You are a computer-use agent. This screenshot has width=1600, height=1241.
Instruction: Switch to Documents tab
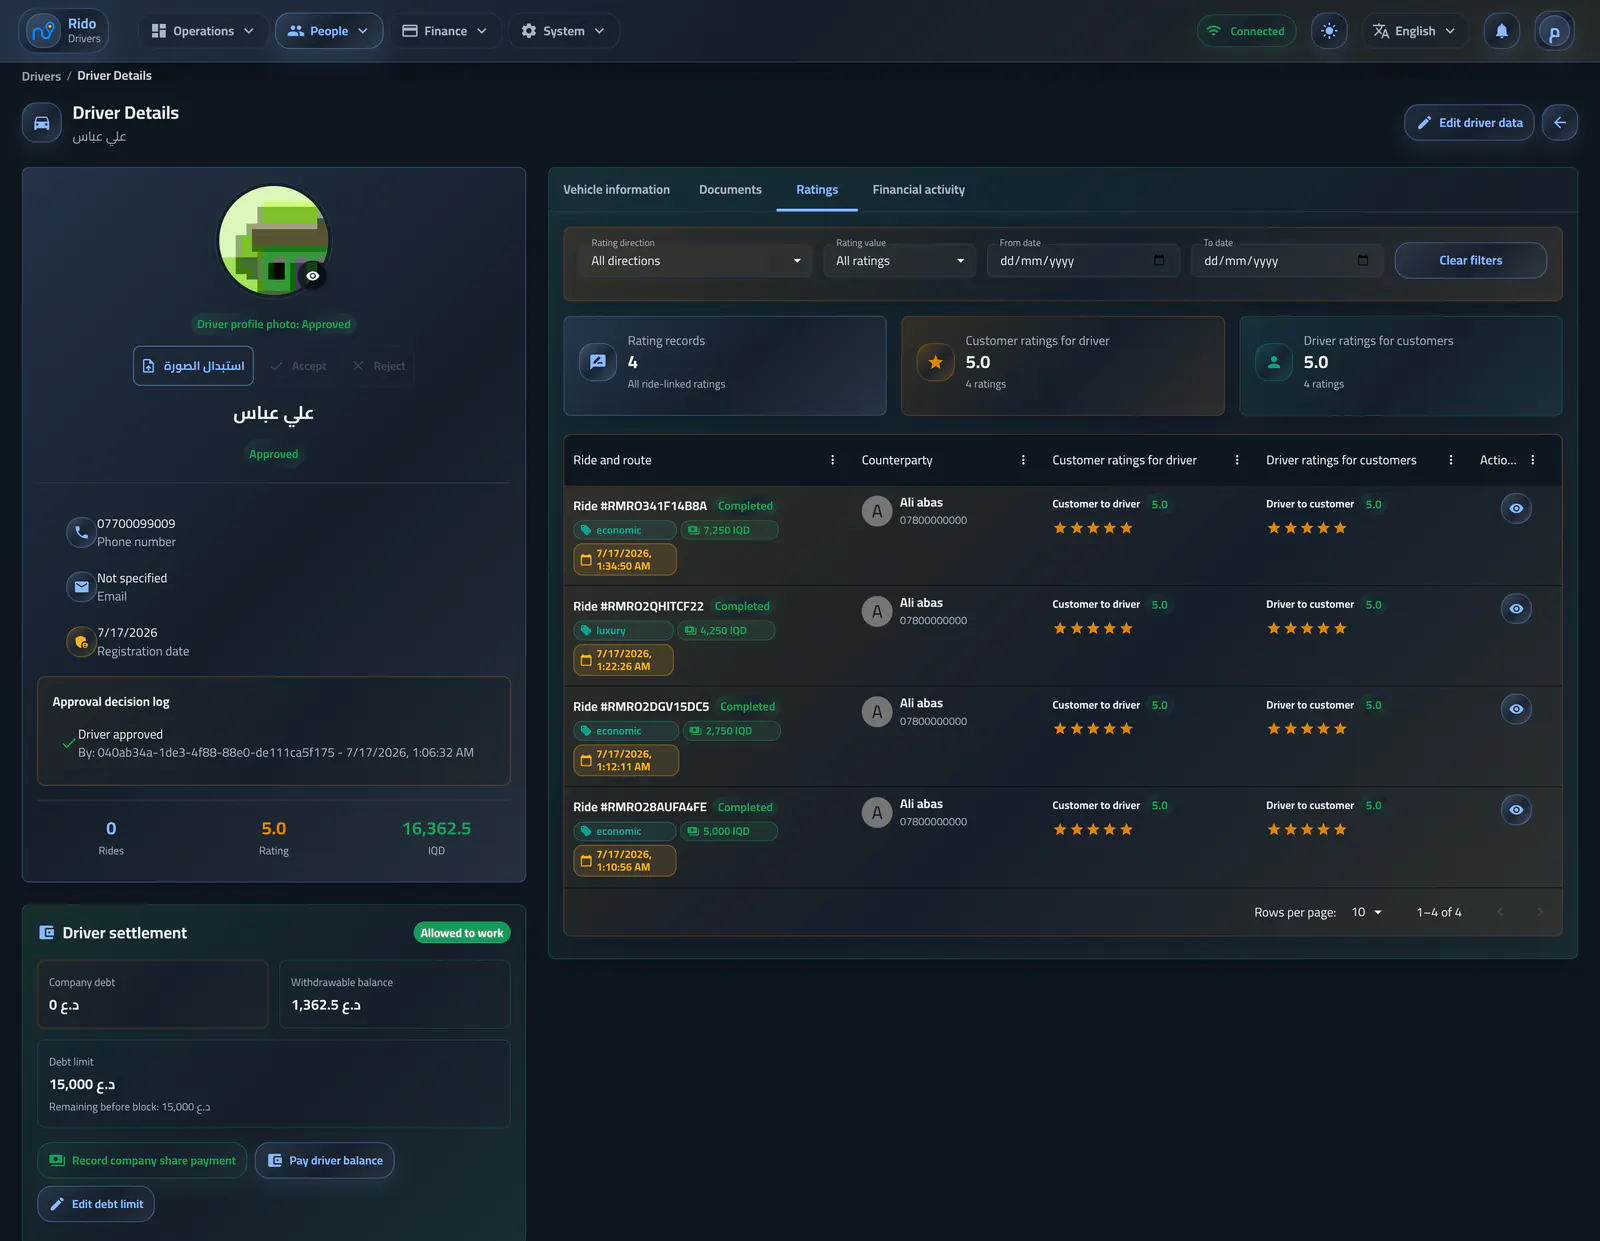pyautogui.click(x=730, y=190)
